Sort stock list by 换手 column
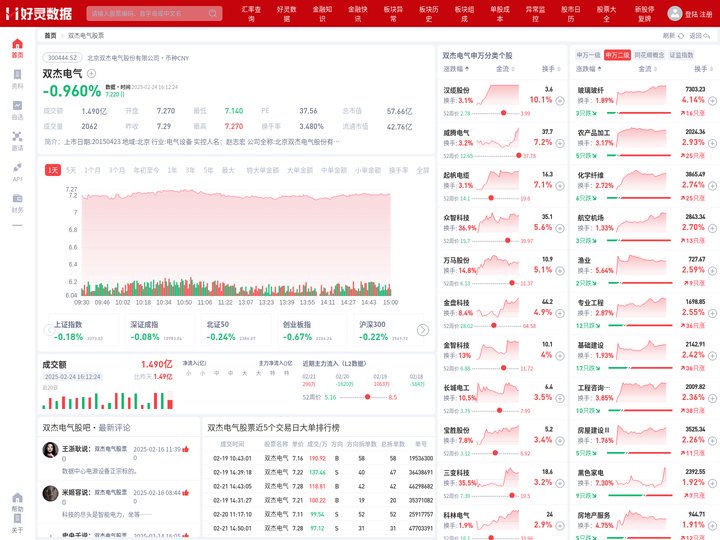Viewport: 720px width, 540px height. click(x=551, y=69)
